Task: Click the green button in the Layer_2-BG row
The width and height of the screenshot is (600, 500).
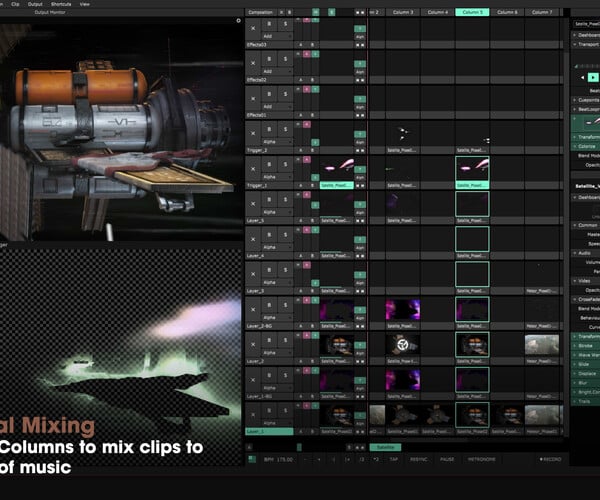Action: (x=315, y=300)
